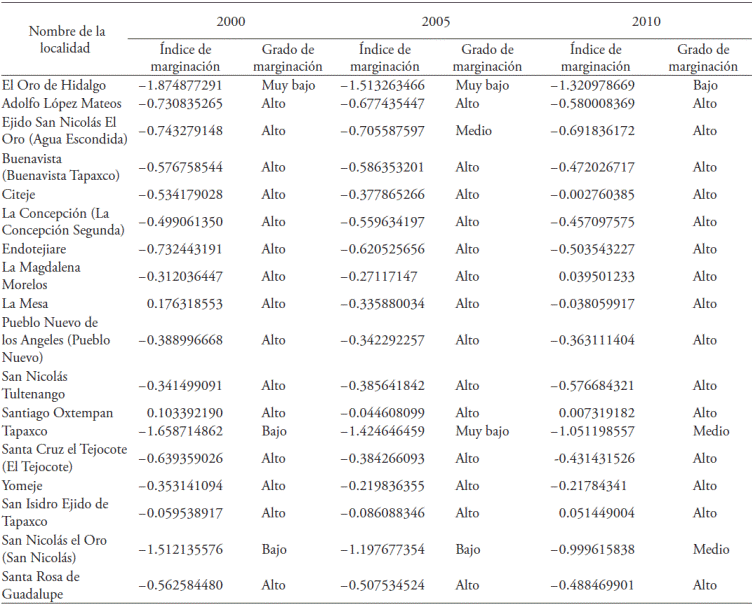Select the 'Adolfo López Mateos' locality name
This screenshot has height=606, width=752.
(62, 104)
